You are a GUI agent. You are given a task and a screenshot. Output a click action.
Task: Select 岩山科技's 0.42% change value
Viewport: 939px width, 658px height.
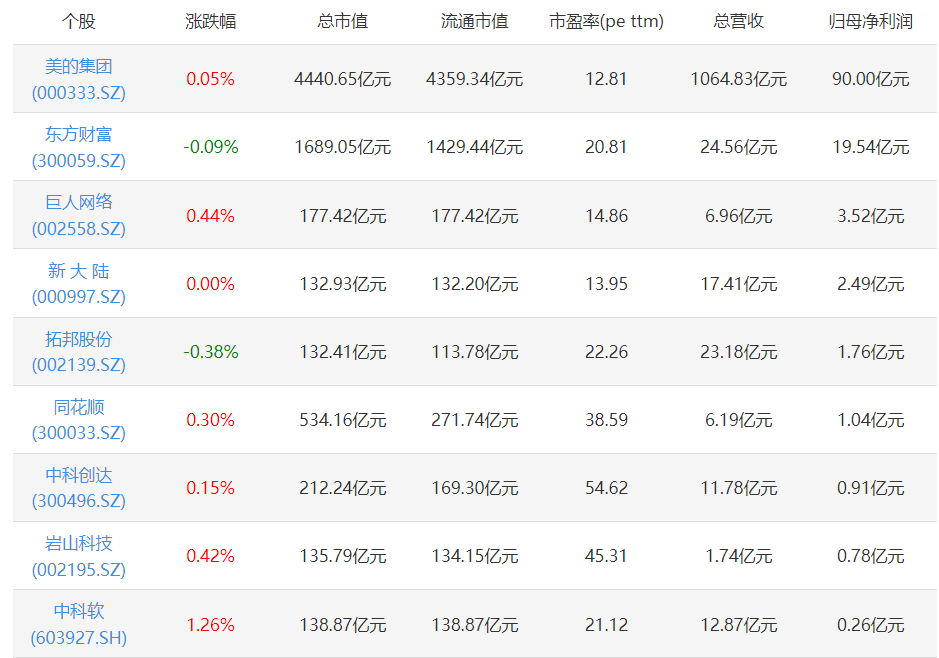210,556
